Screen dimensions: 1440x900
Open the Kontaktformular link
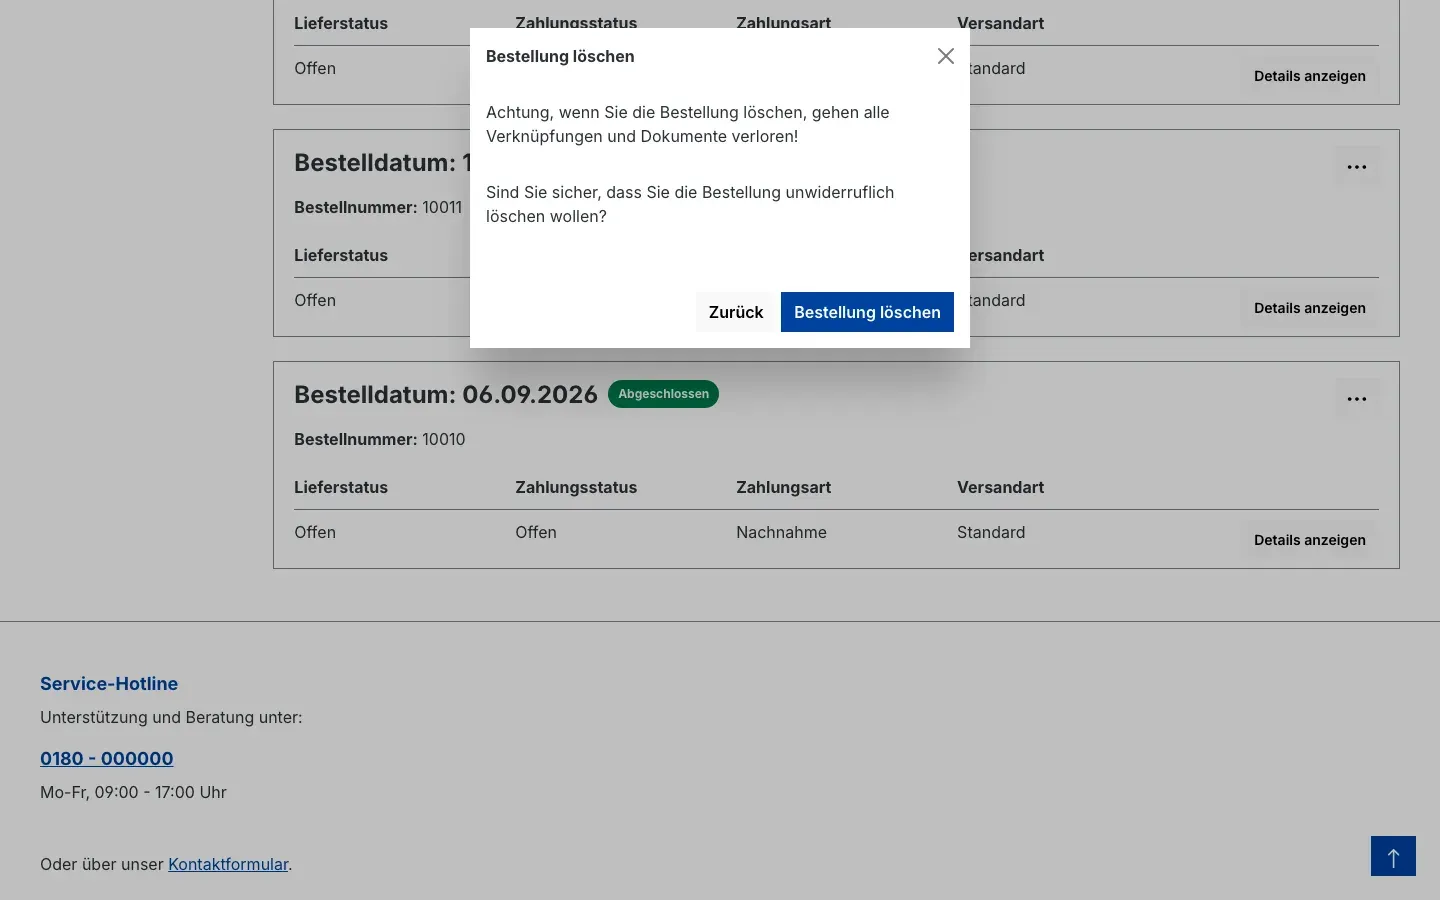click(x=228, y=864)
